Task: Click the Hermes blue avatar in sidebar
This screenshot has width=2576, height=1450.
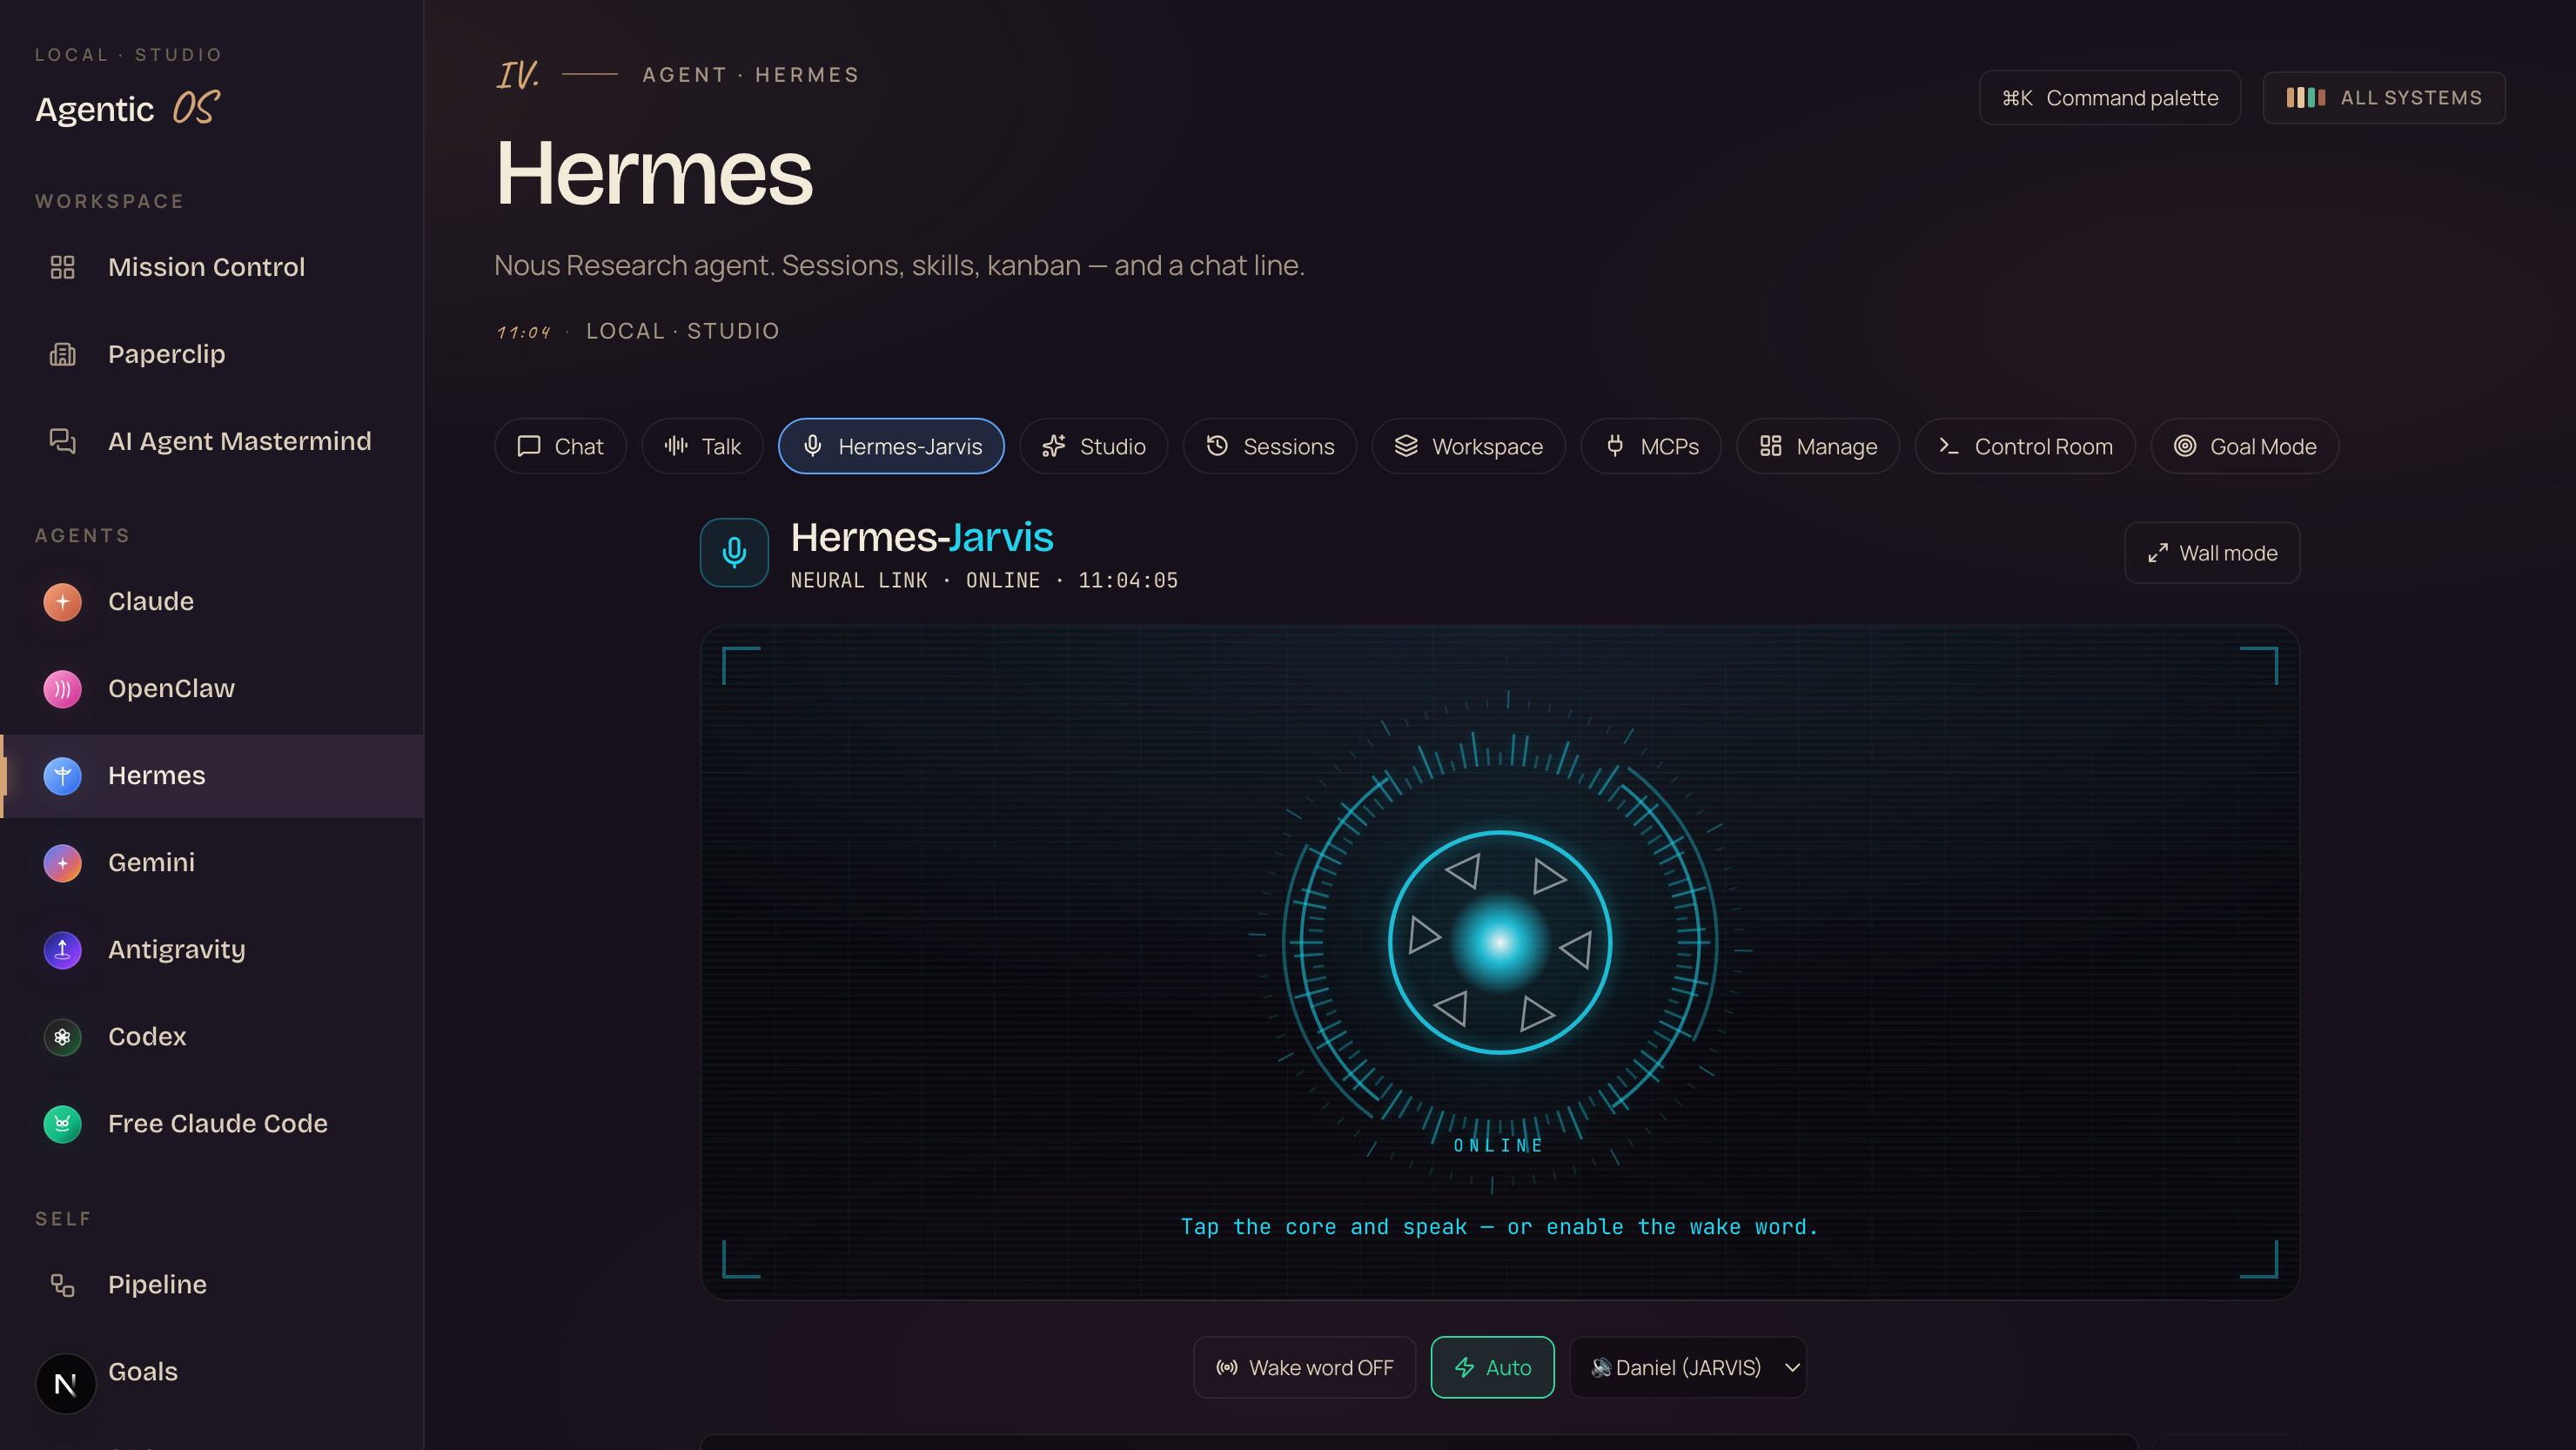Action: coord(62,775)
